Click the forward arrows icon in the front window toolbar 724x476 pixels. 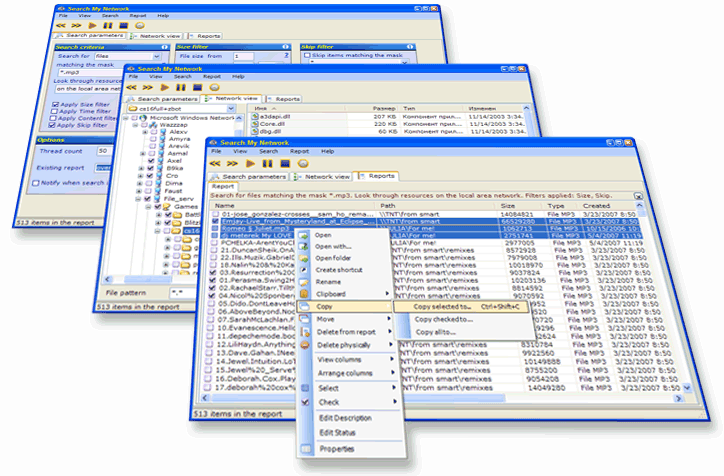(233, 162)
